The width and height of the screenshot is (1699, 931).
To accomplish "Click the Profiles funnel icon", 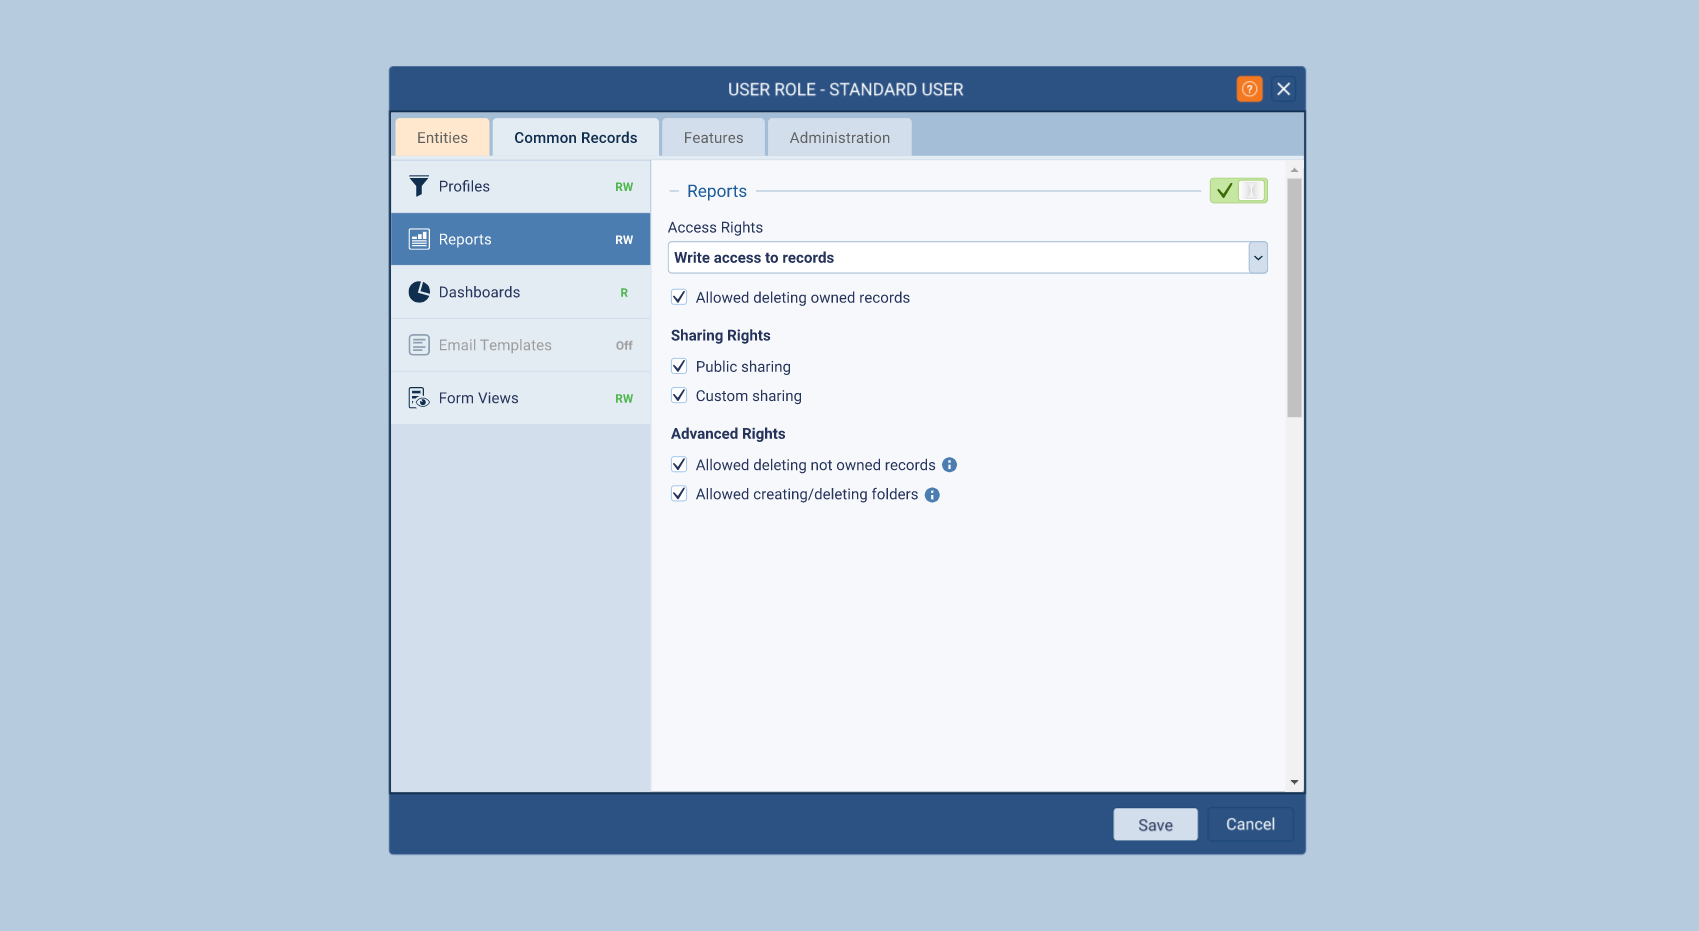I will point(419,187).
